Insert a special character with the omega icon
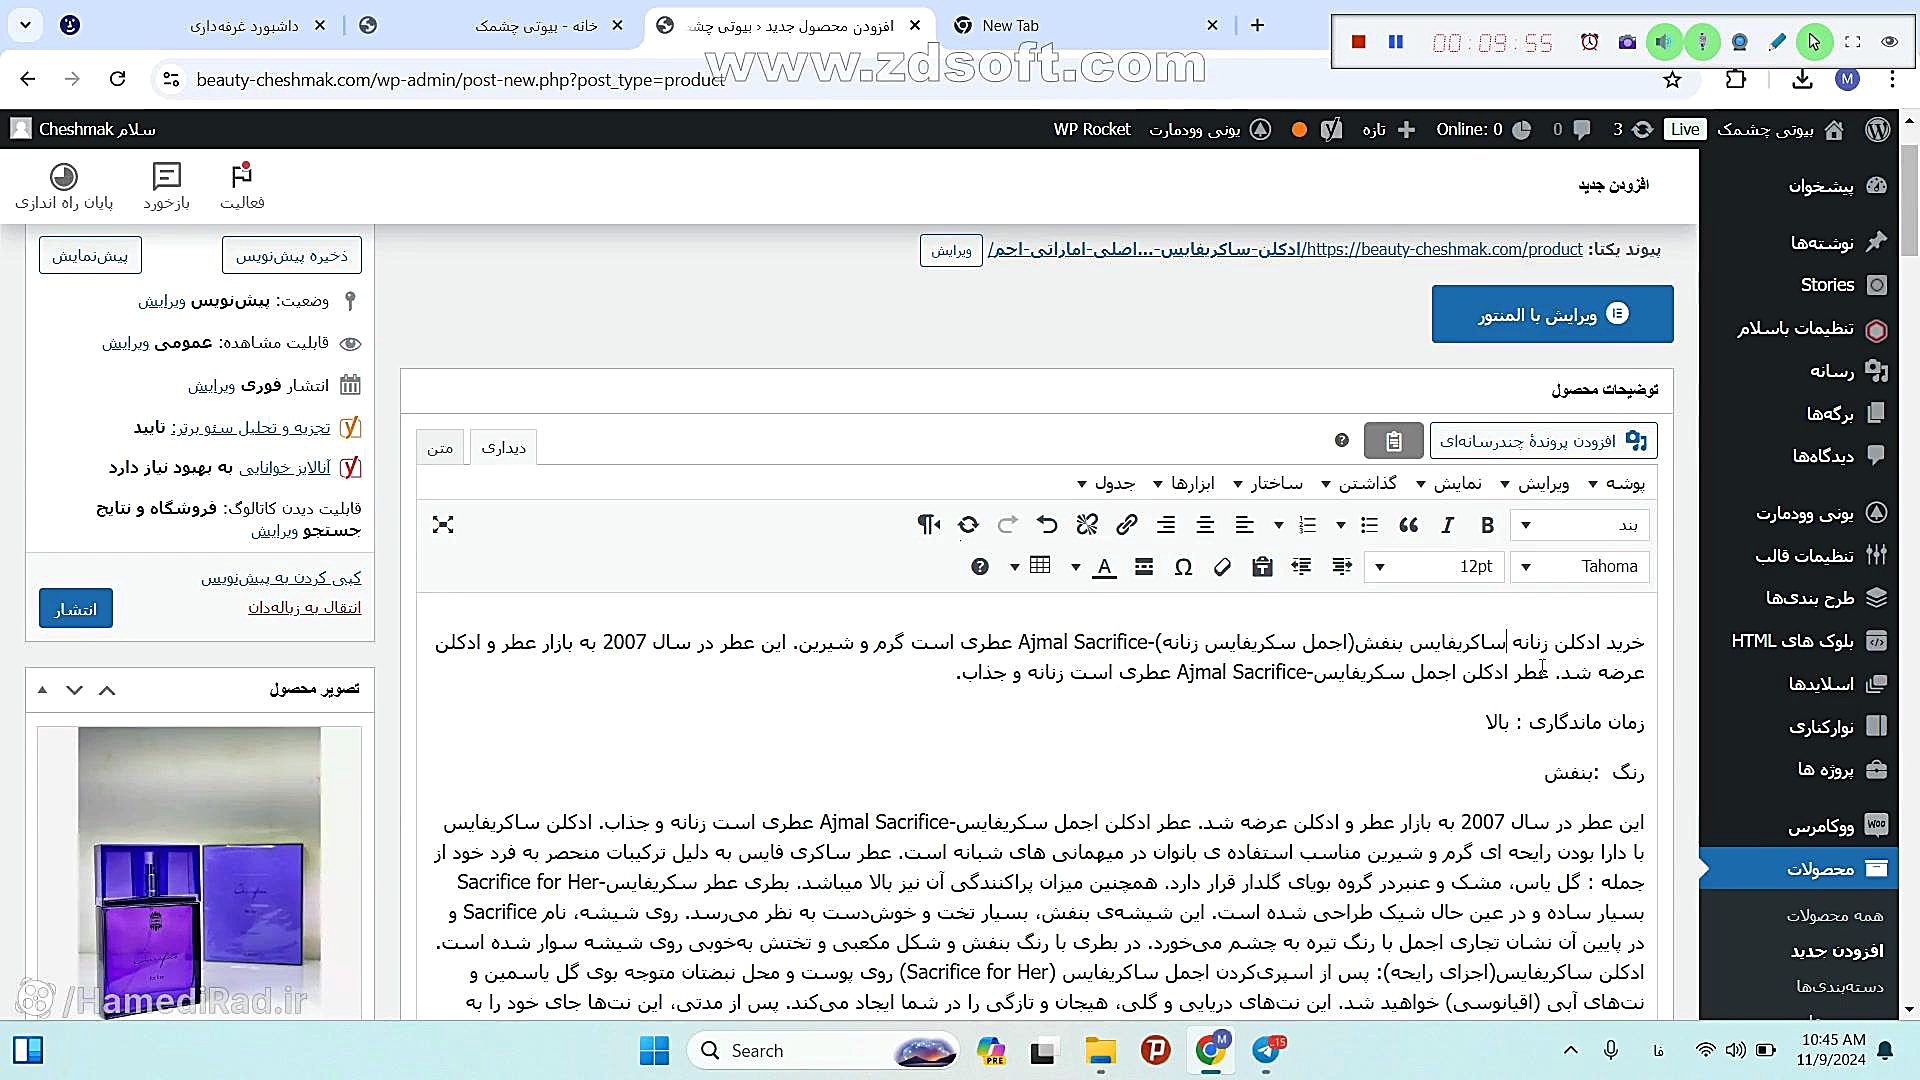 click(1183, 567)
